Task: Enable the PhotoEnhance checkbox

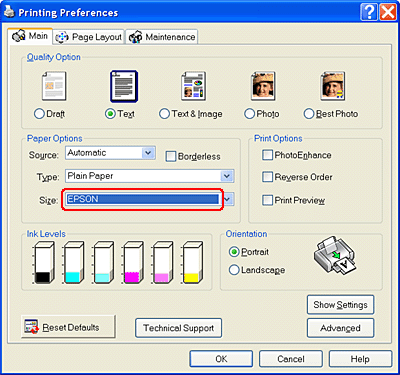Action: [x=267, y=155]
